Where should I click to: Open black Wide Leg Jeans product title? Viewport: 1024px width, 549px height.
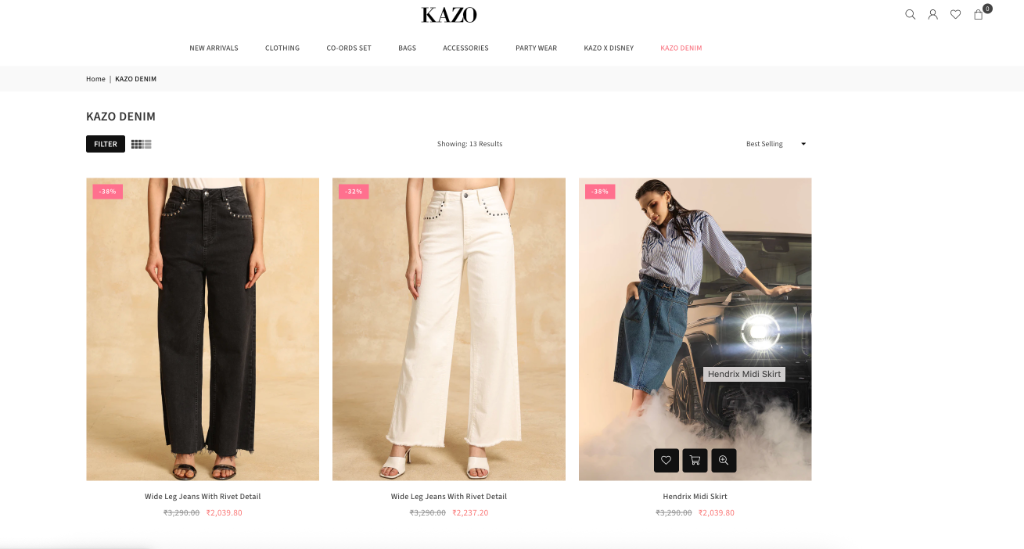[202, 496]
